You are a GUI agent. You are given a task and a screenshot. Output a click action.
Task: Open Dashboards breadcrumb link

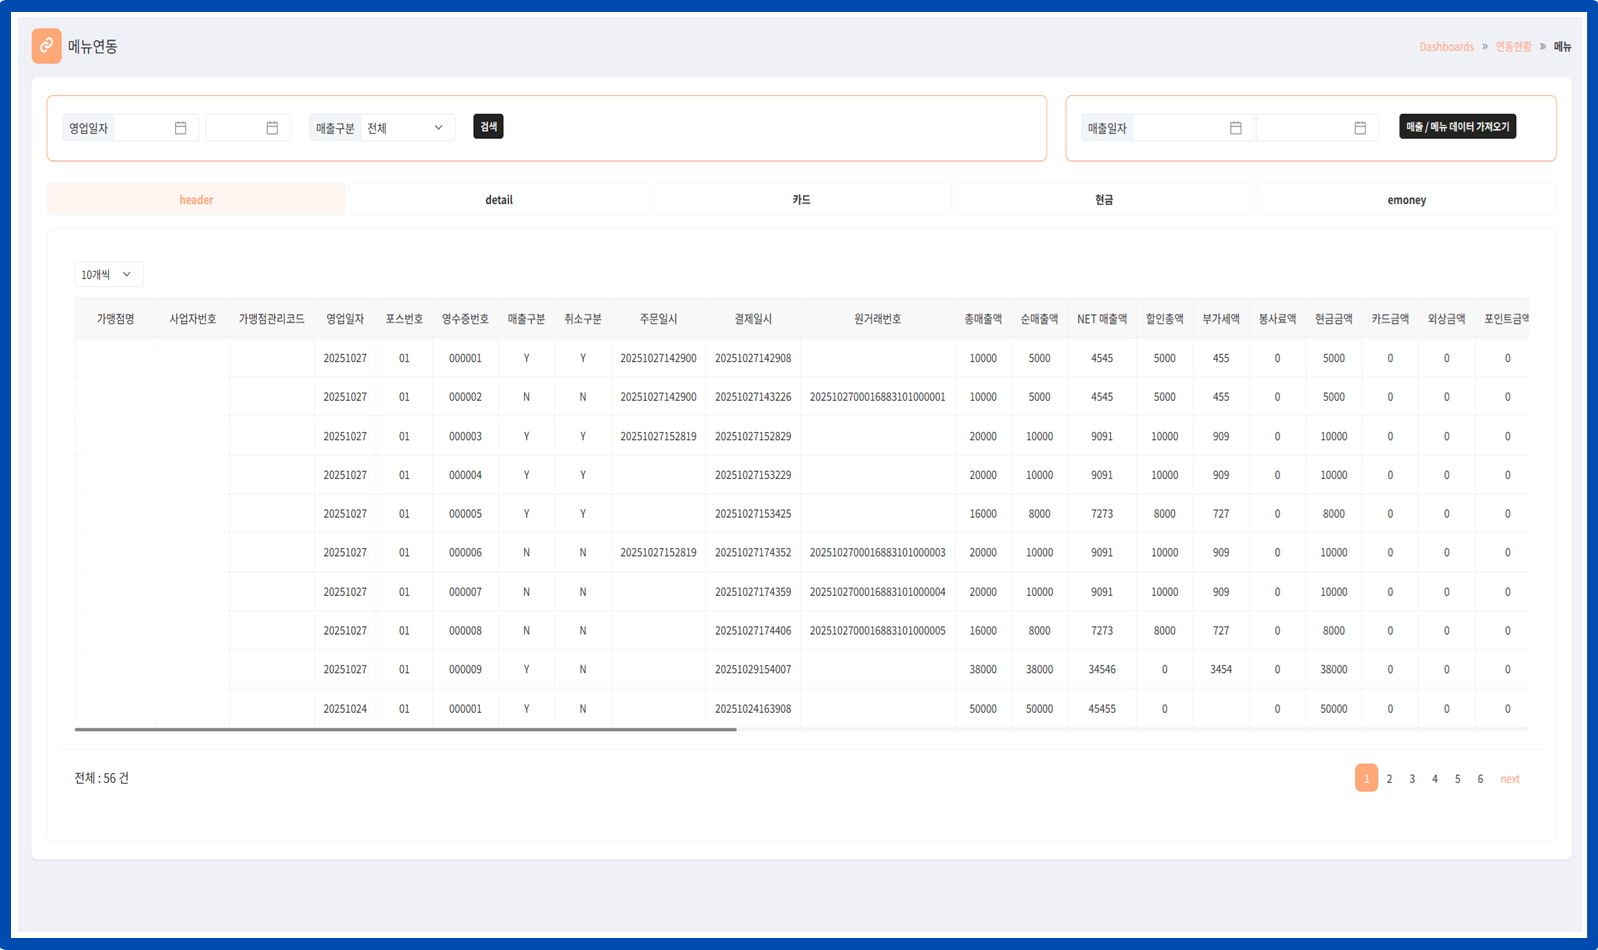(x=1446, y=47)
